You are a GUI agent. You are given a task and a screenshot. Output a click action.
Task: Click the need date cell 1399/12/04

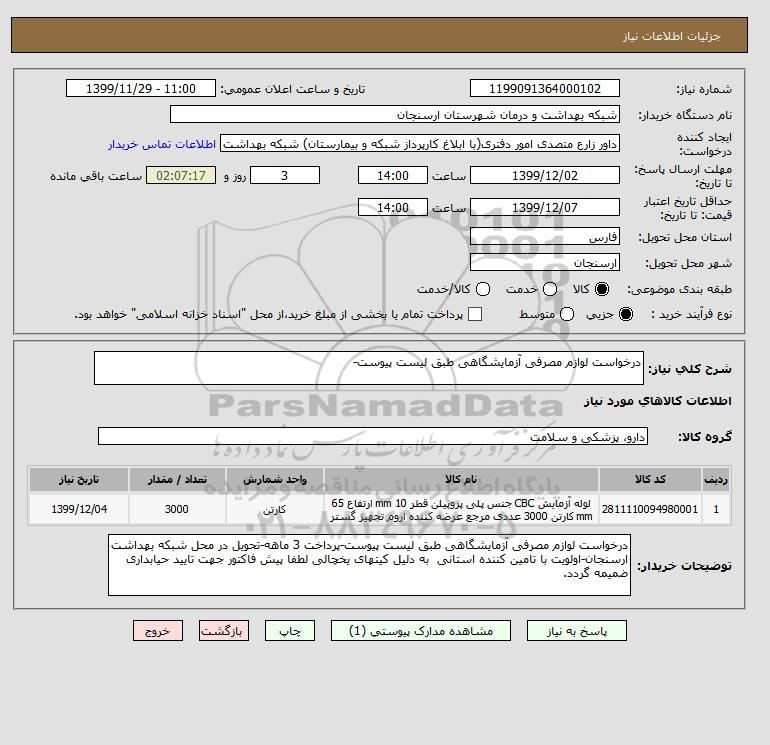click(79, 510)
